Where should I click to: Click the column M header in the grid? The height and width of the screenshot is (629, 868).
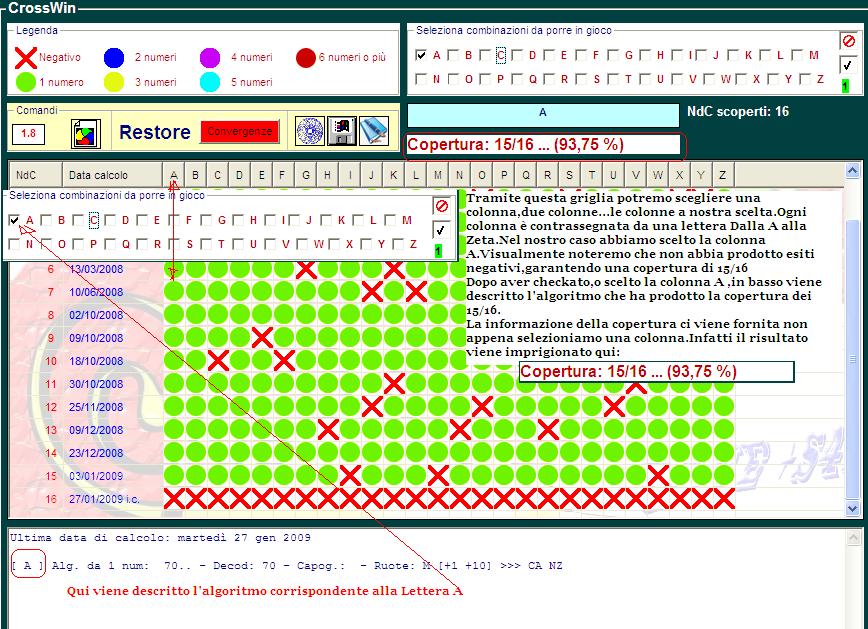(x=437, y=175)
